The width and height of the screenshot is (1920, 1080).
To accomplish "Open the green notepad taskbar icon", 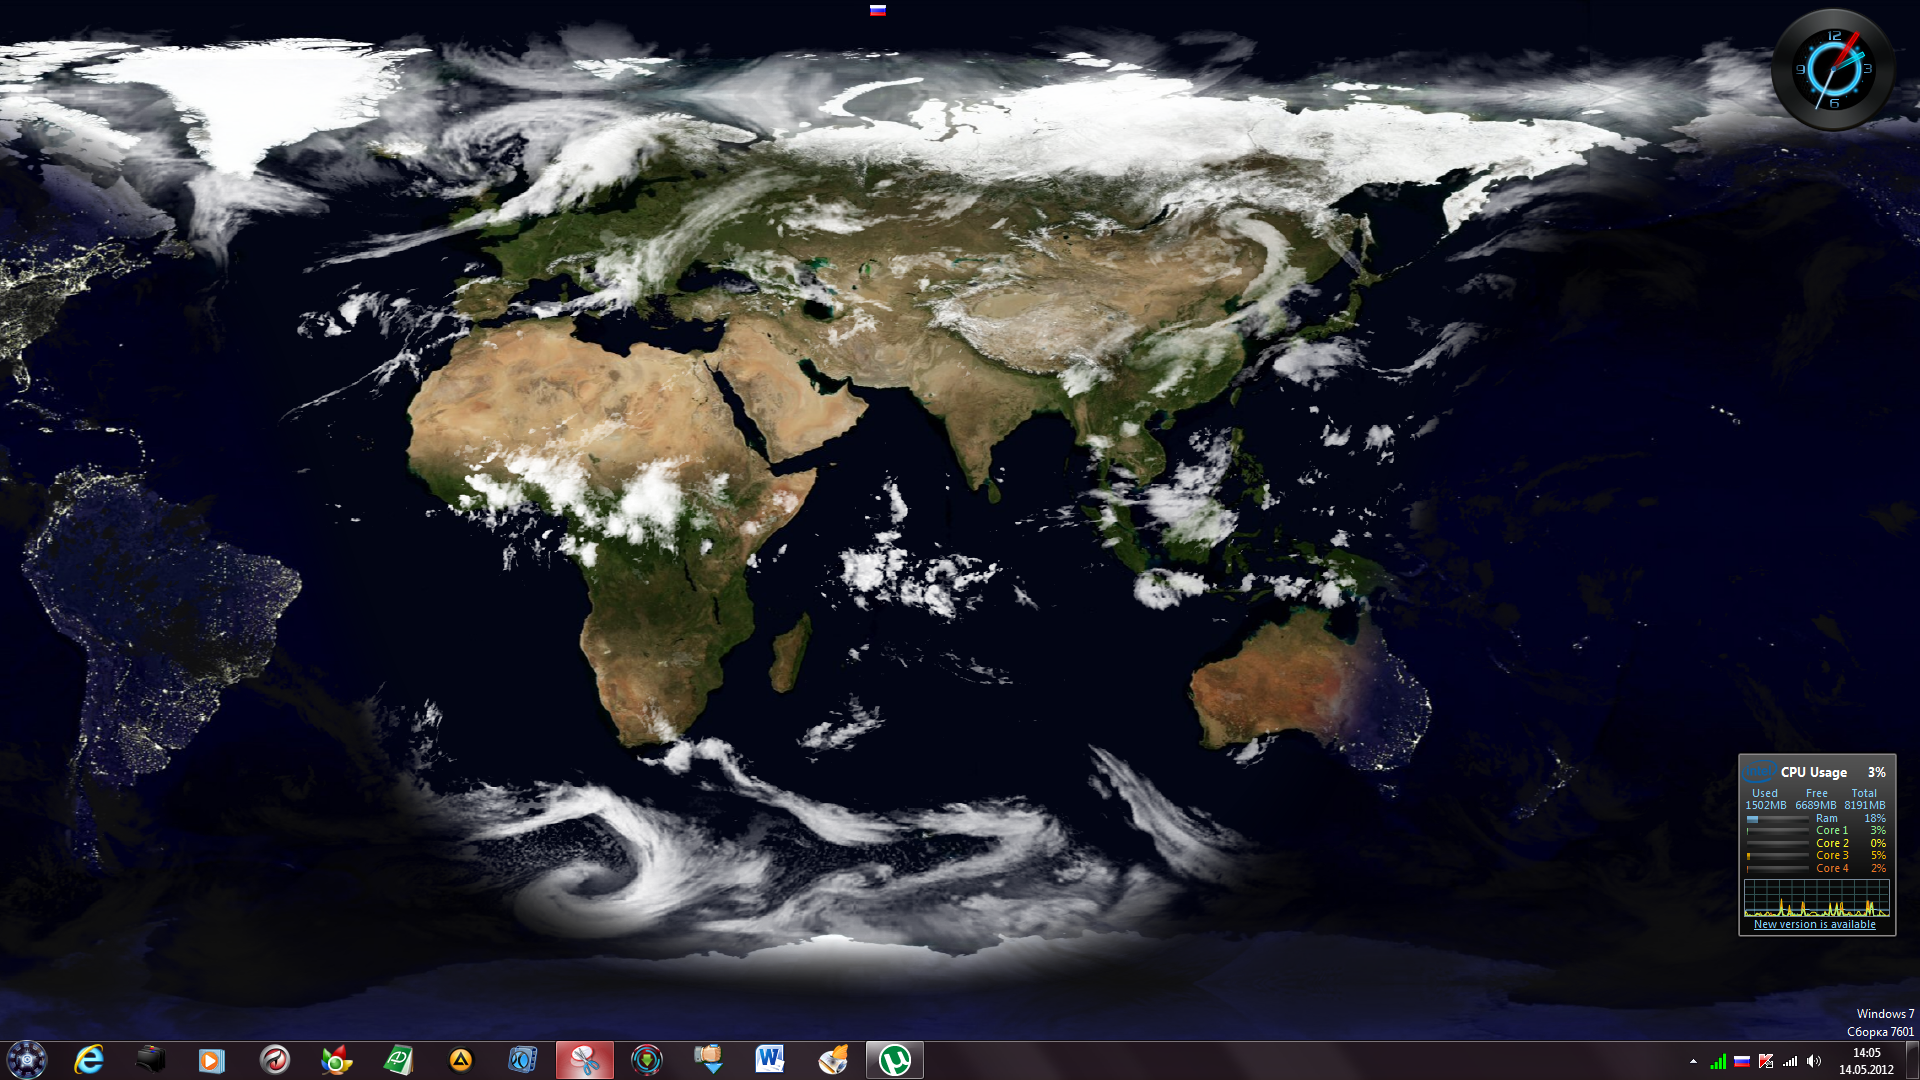I will coord(398,1060).
